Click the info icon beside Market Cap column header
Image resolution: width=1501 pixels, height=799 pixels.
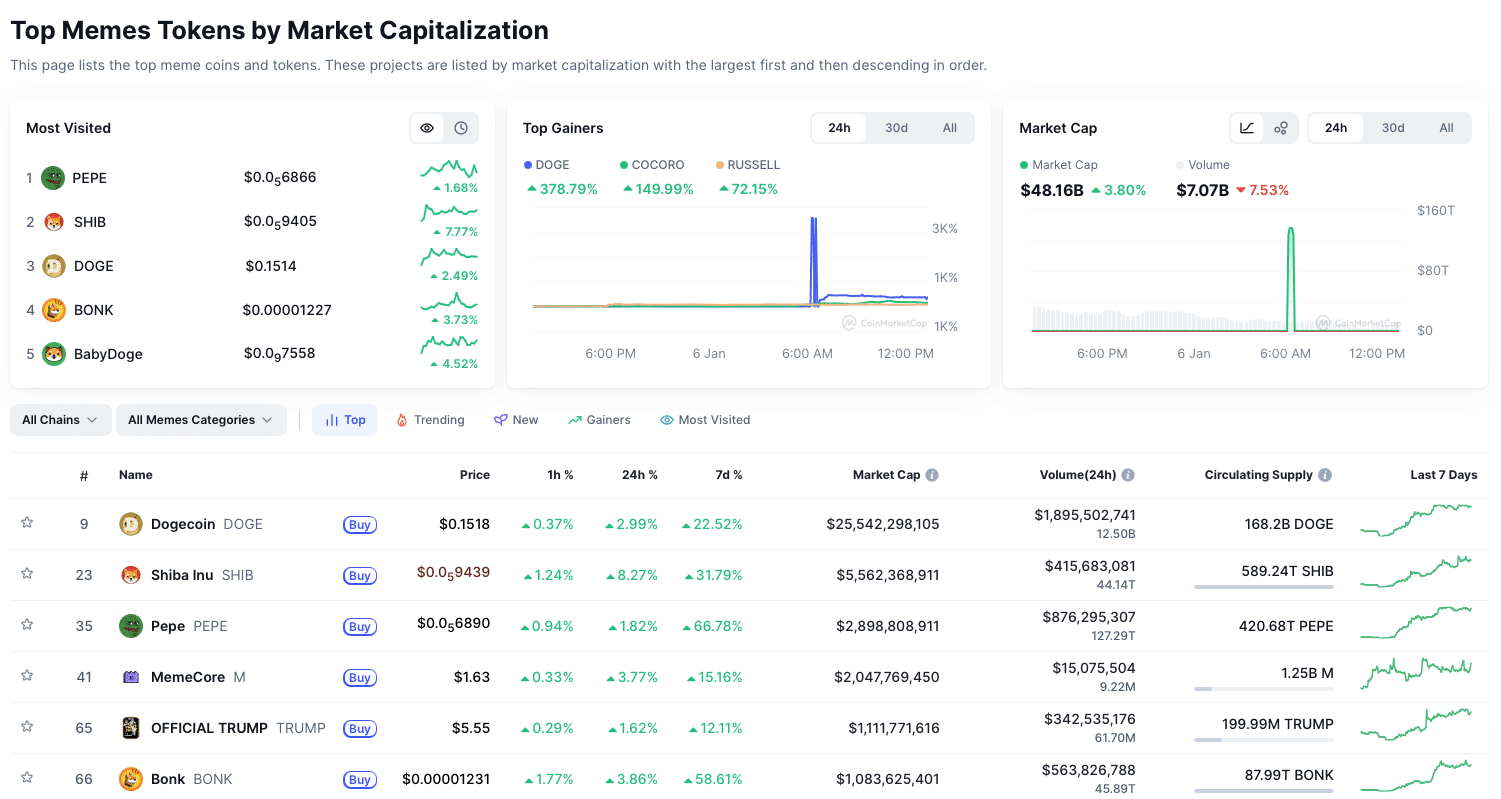932,475
